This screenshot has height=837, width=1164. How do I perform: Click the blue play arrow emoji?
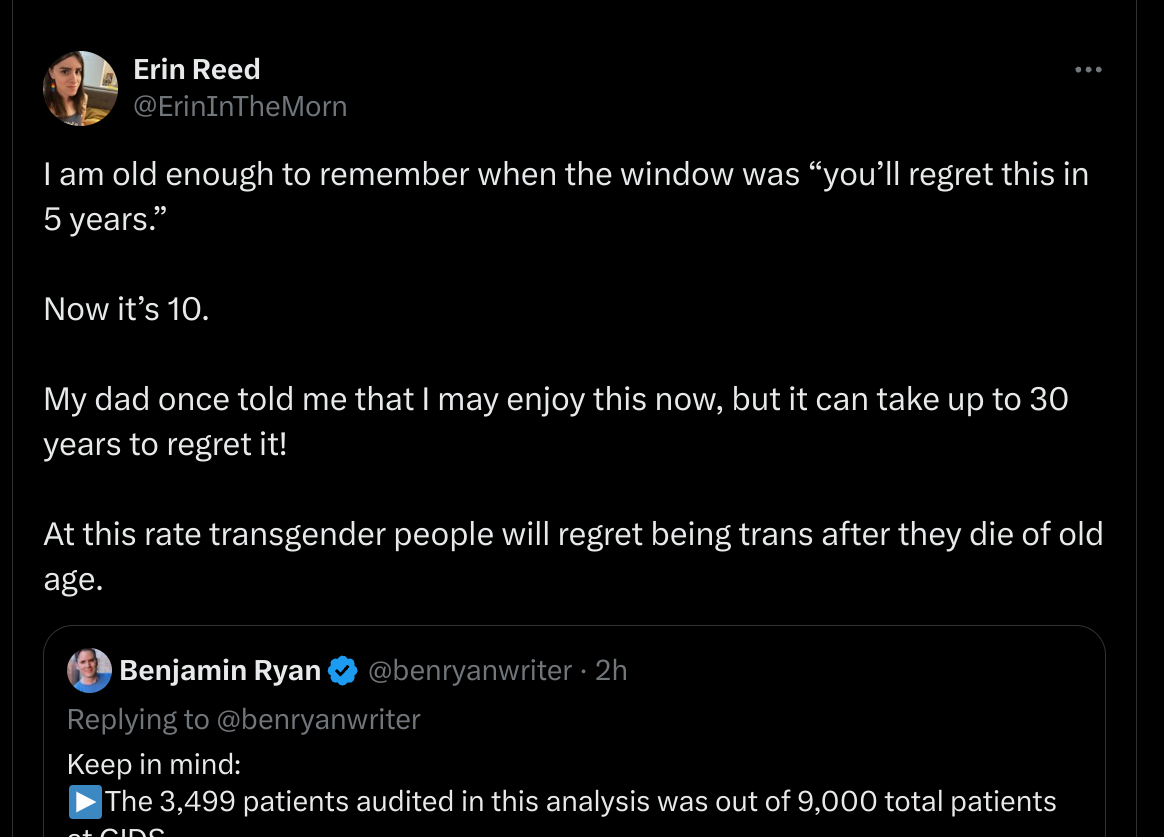[x=84, y=801]
